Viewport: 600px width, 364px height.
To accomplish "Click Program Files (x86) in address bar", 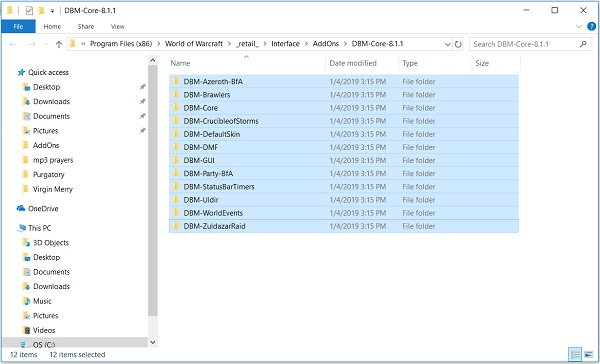I will click(x=121, y=44).
